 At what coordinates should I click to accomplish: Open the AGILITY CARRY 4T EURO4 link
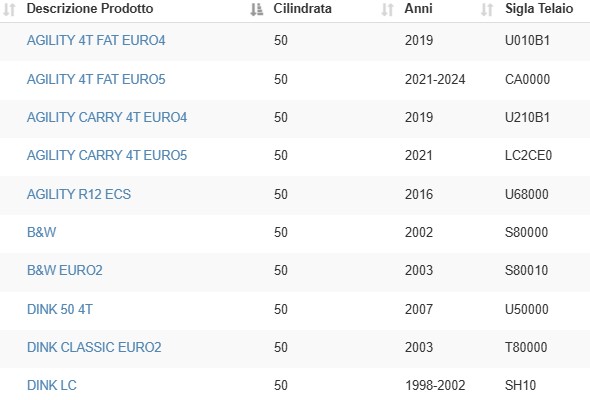coord(107,117)
